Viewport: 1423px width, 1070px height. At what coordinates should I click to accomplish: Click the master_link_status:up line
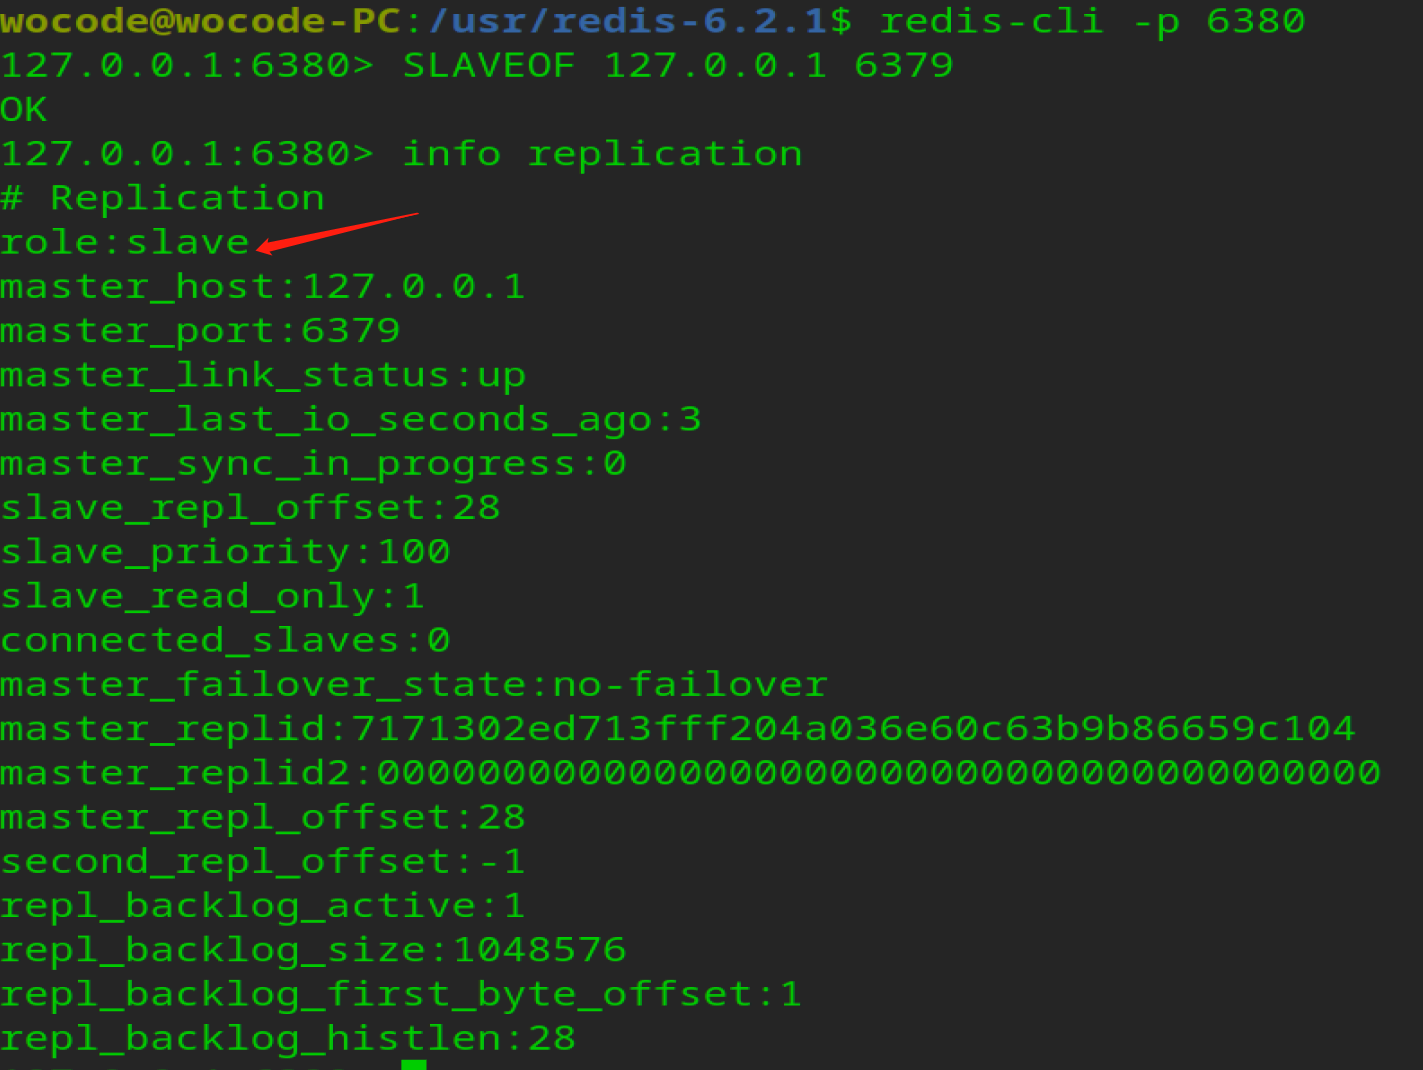(262, 376)
